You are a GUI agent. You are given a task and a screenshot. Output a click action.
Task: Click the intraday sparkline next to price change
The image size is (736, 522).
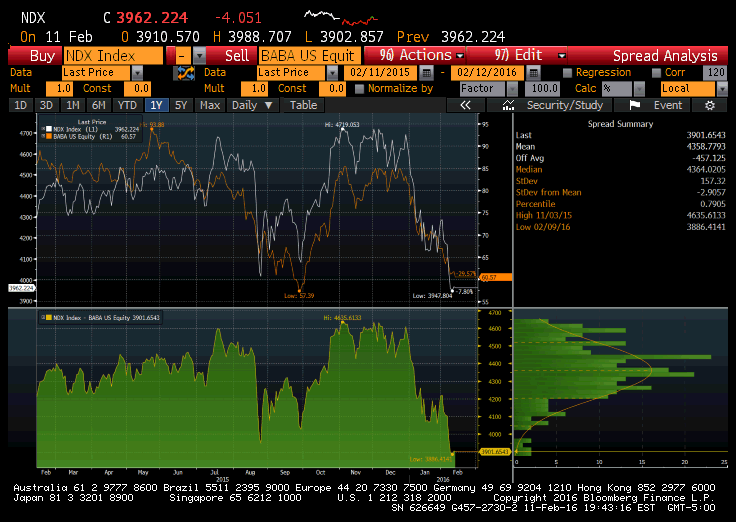pyautogui.click(x=341, y=18)
